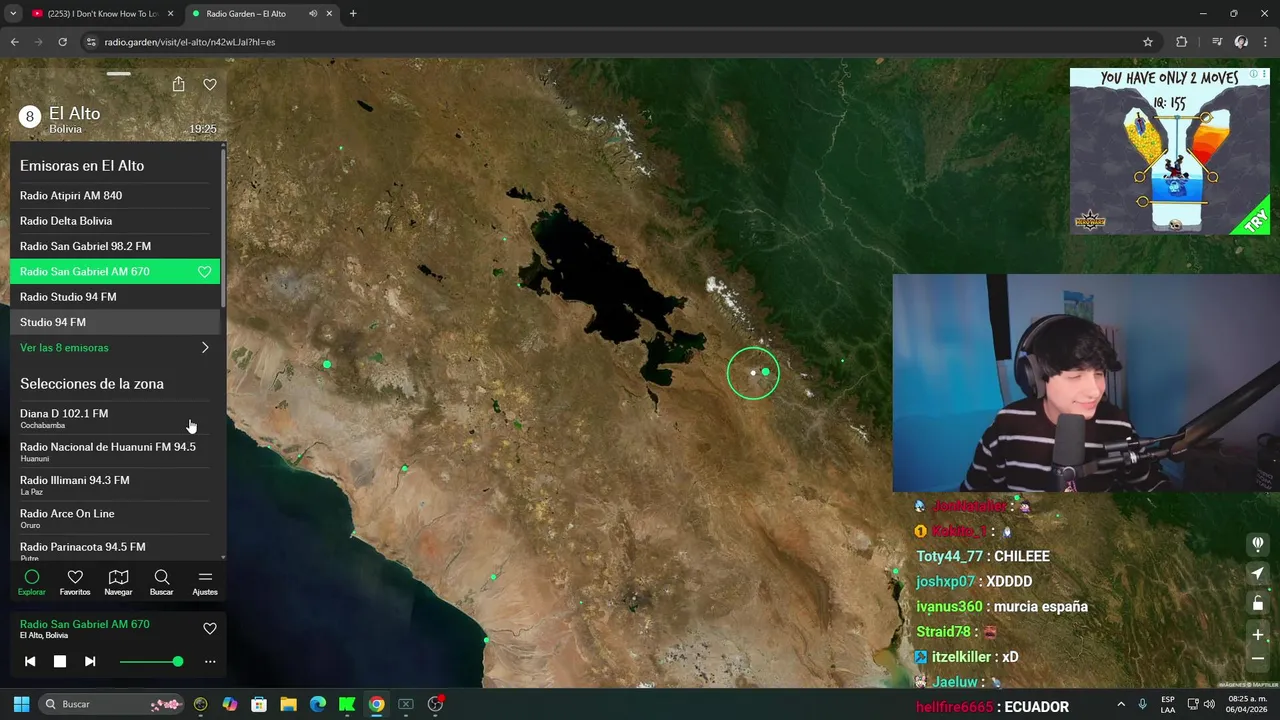Open the Explorar tab

tap(32, 583)
